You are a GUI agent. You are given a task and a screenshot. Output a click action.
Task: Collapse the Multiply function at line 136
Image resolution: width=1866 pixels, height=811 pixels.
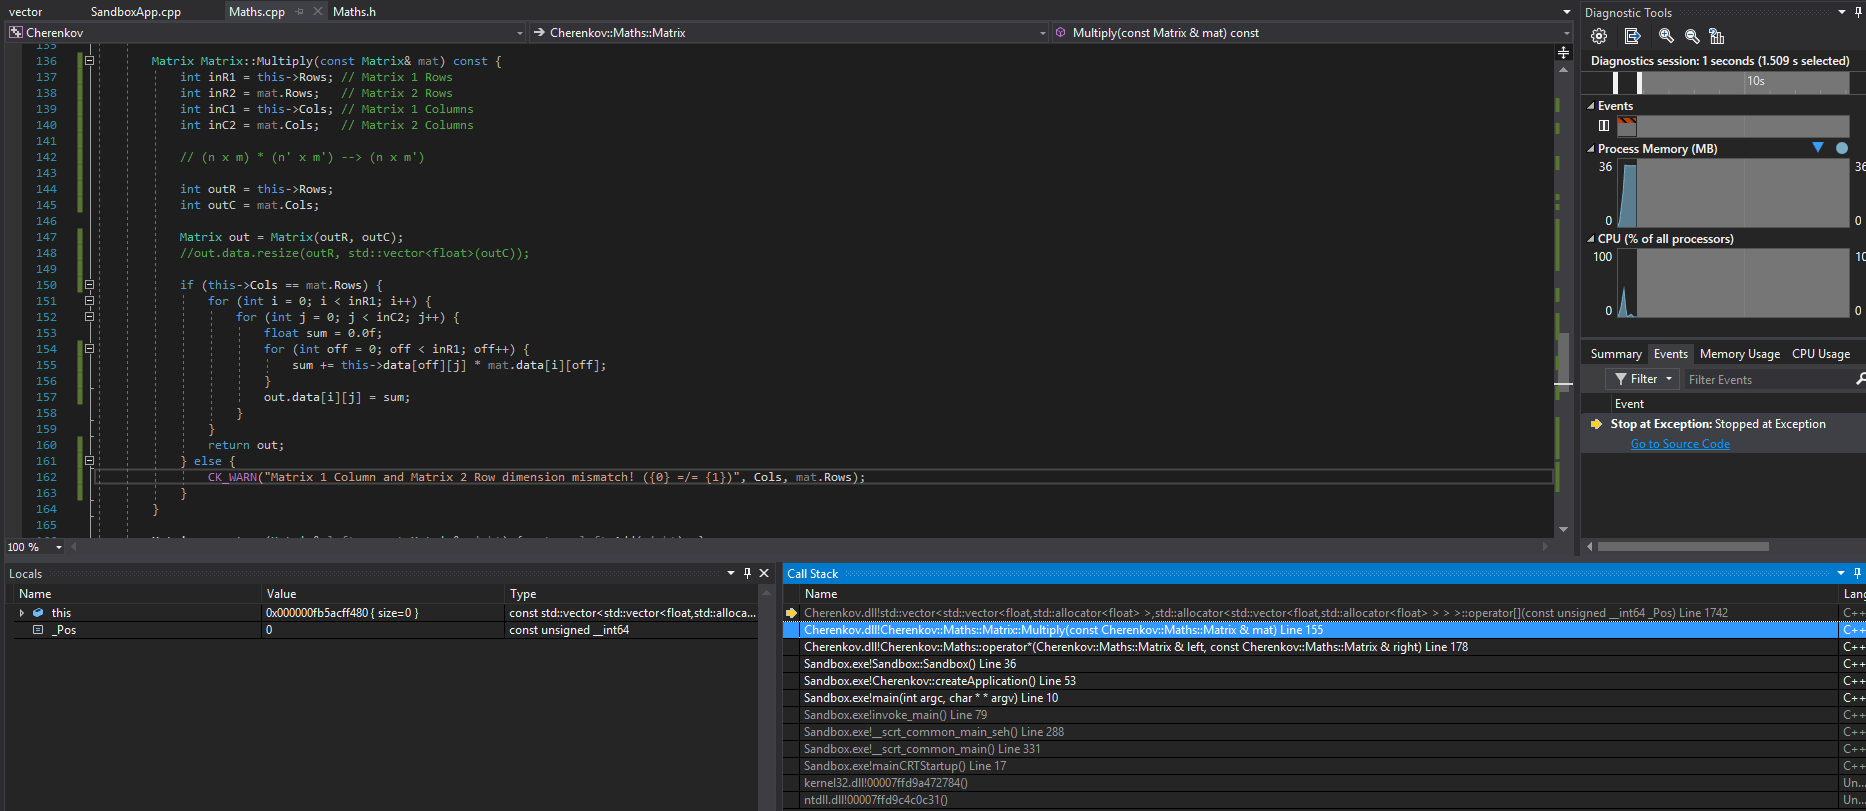[x=89, y=61]
